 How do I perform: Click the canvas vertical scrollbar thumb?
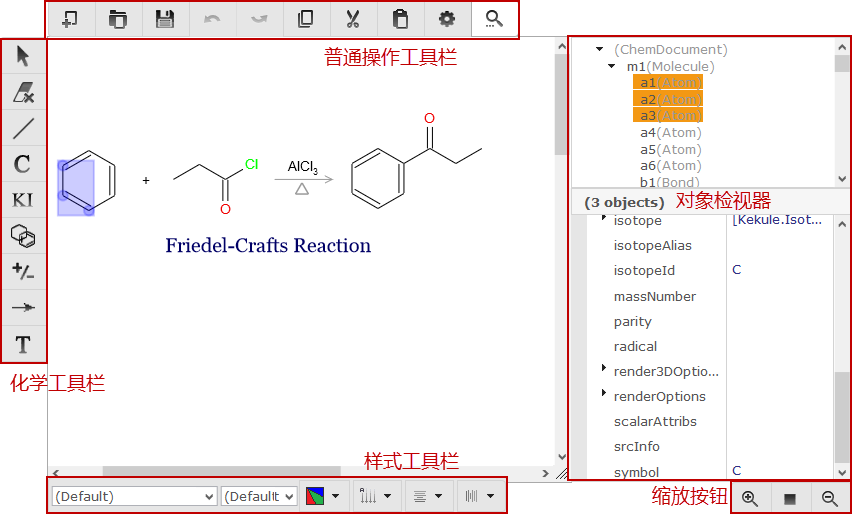tap(561, 104)
